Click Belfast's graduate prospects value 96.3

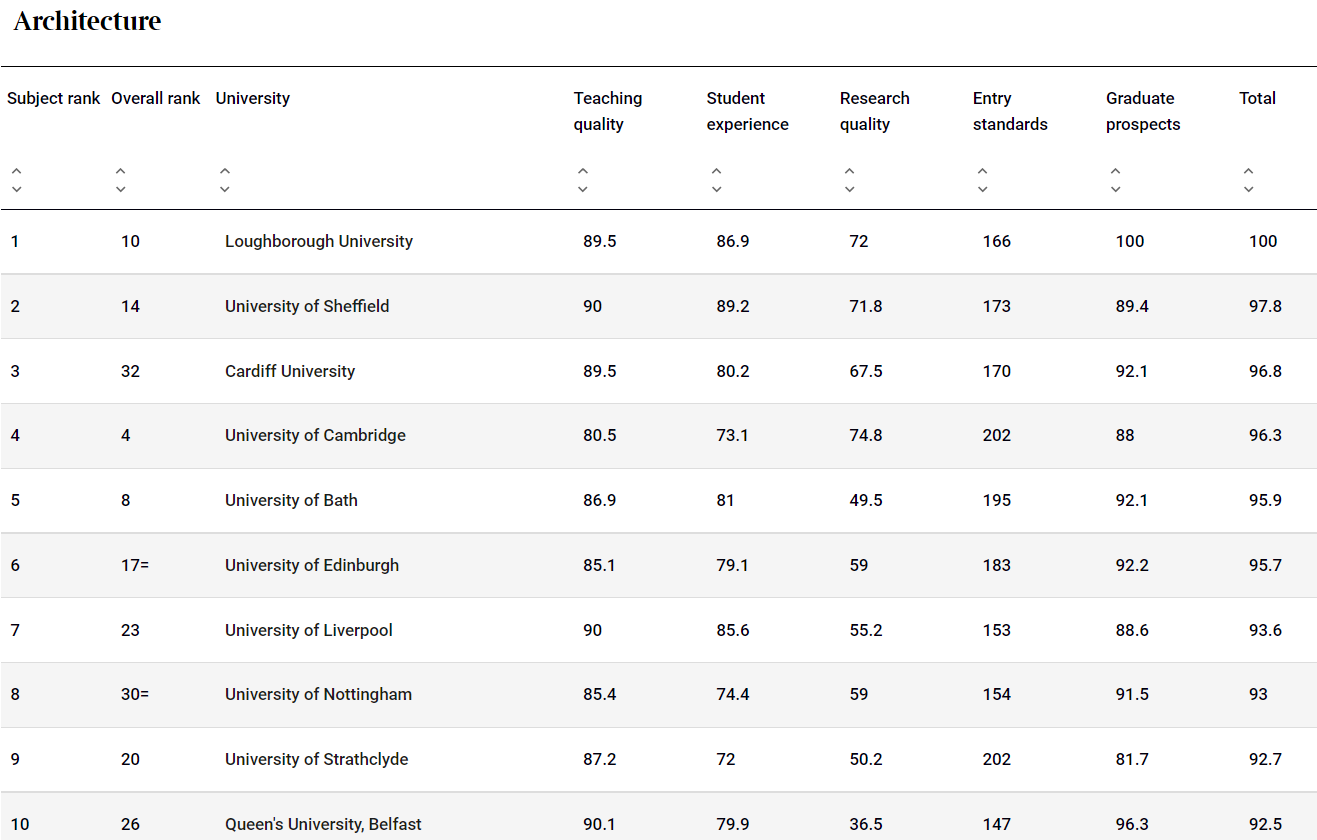1132,824
